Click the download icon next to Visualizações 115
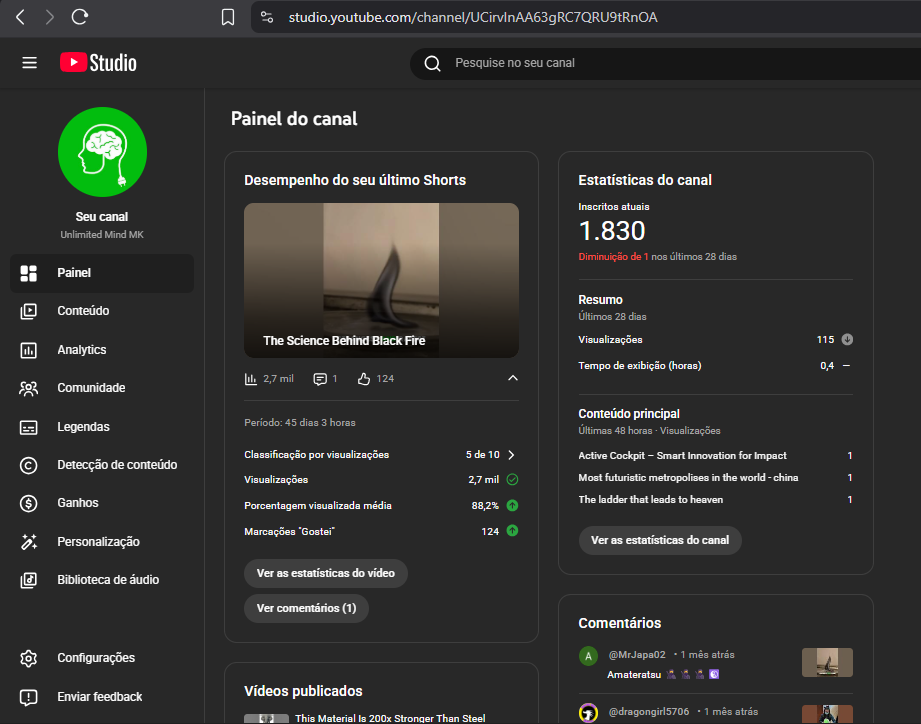The height and width of the screenshot is (724, 921). coord(846,339)
